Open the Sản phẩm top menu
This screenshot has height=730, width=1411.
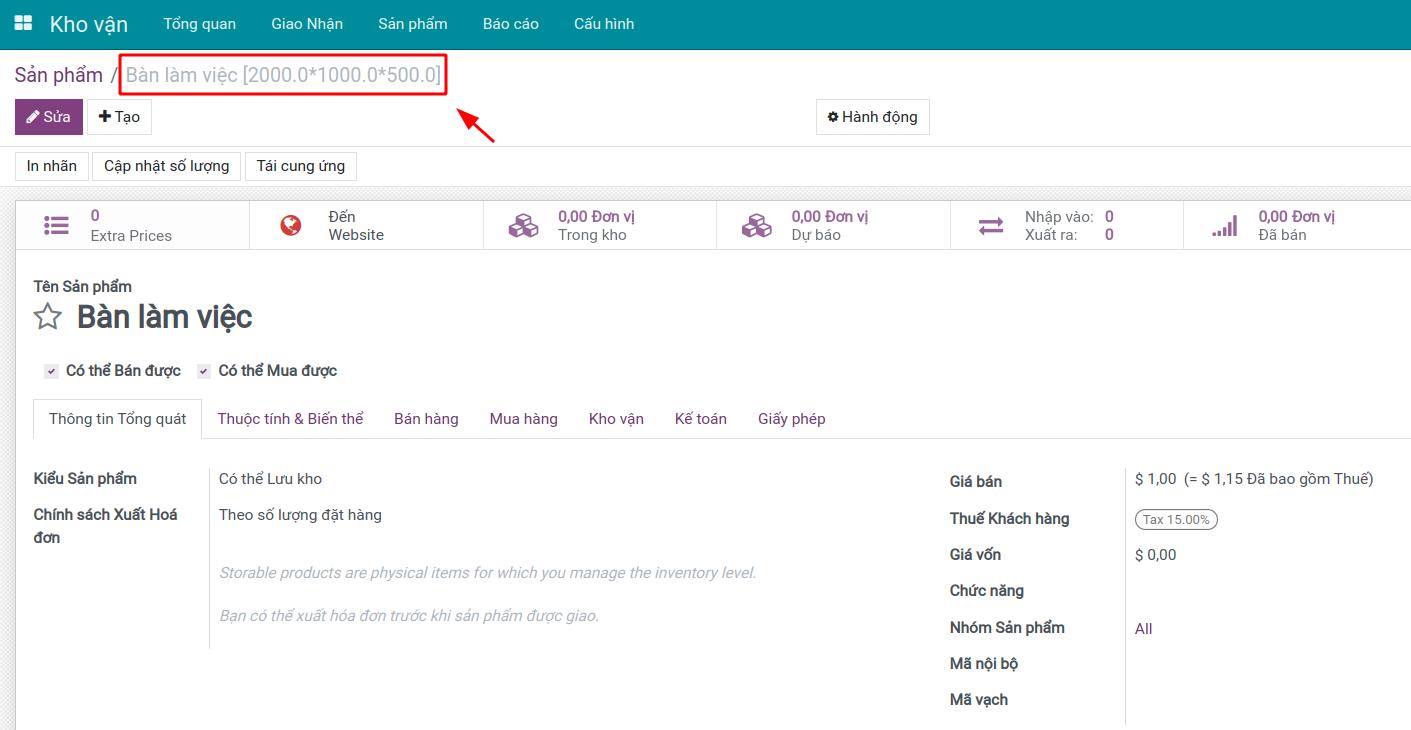[412, 24]
